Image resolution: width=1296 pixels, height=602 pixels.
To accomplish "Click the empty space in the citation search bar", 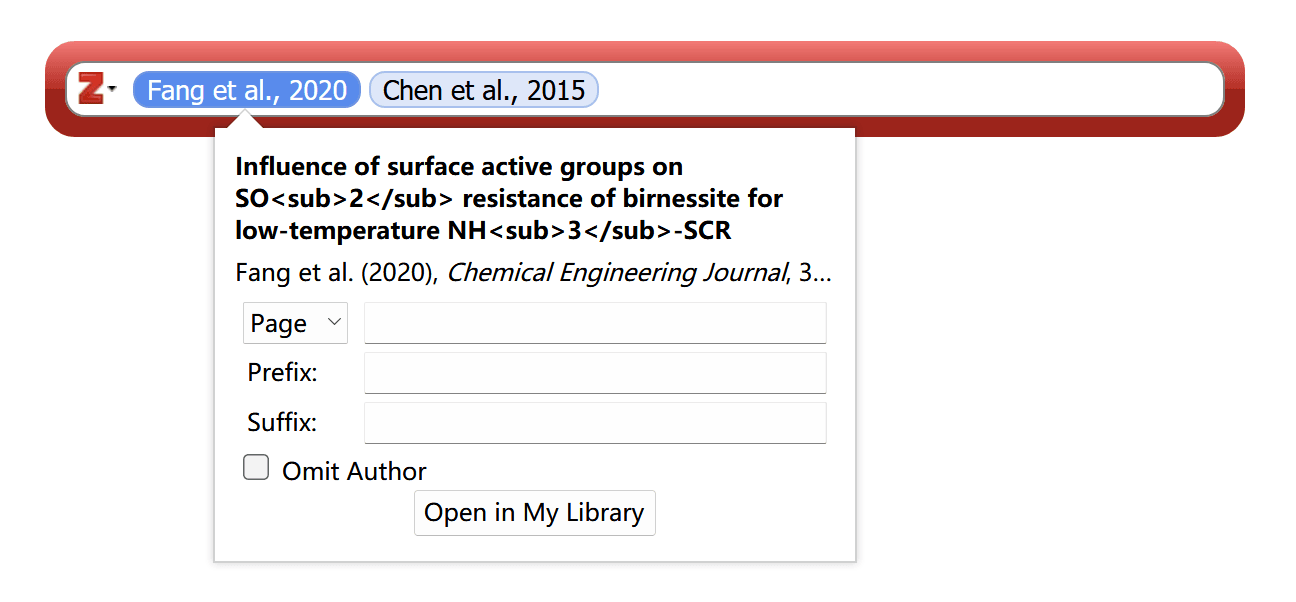I will [x=900, y=90].
